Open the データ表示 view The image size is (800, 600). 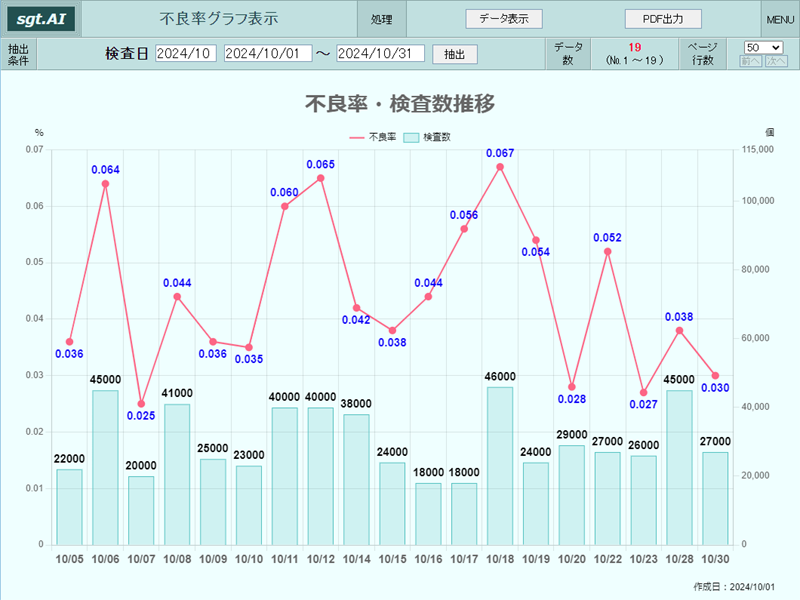point(504,19)
